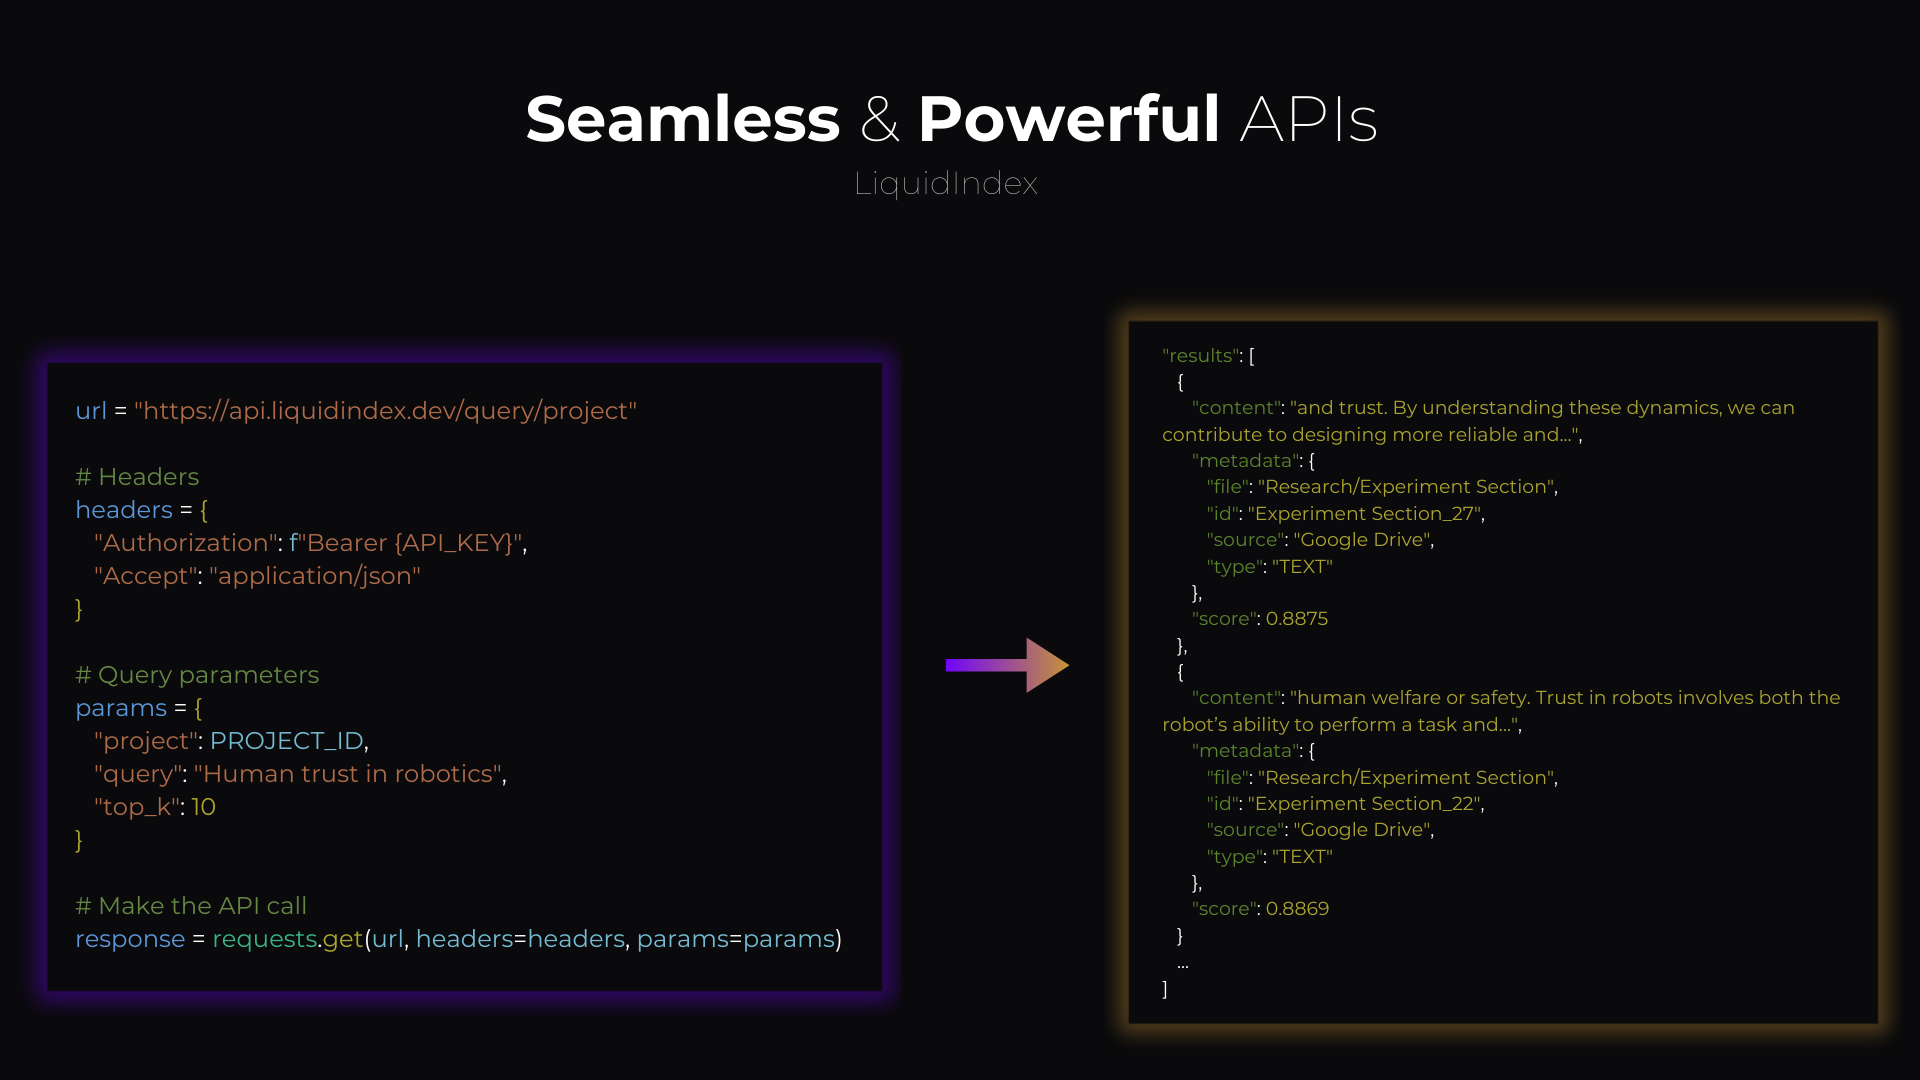Click the '# Query parameters' comment
The width and height of the screenshot is (1920, 1080).
coord(197,675)
